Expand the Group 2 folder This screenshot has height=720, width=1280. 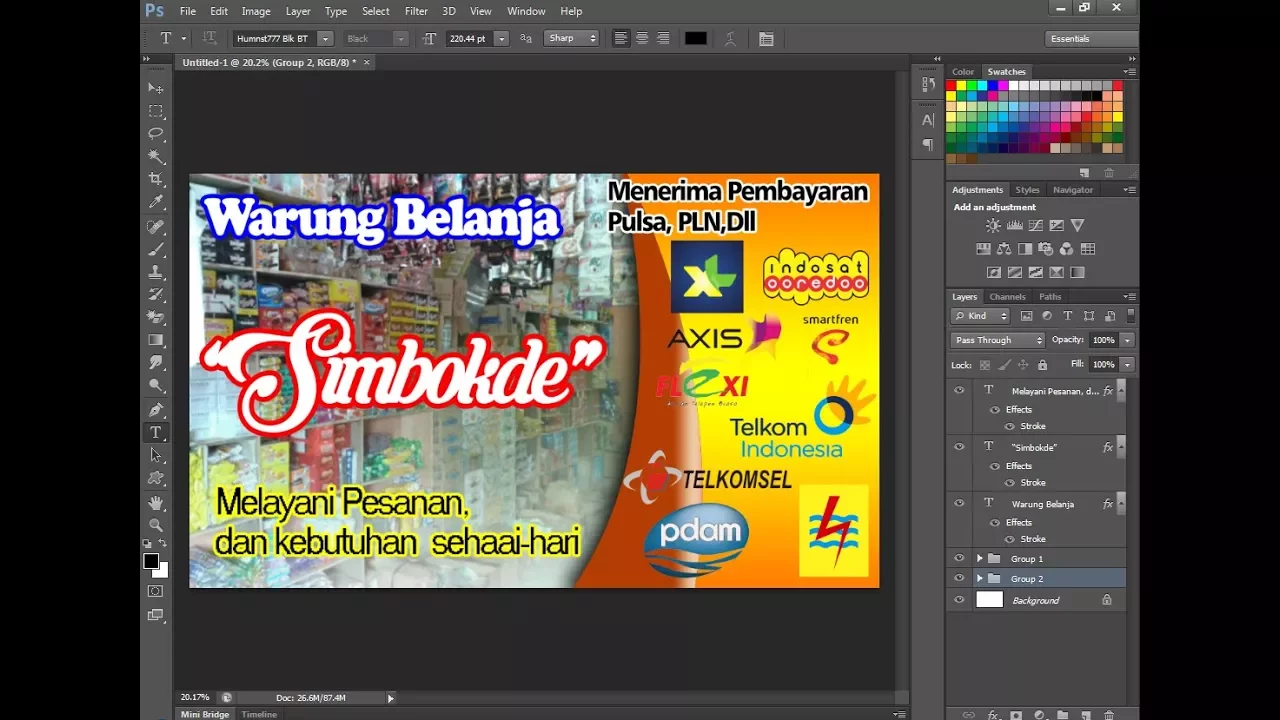point(980,578)
